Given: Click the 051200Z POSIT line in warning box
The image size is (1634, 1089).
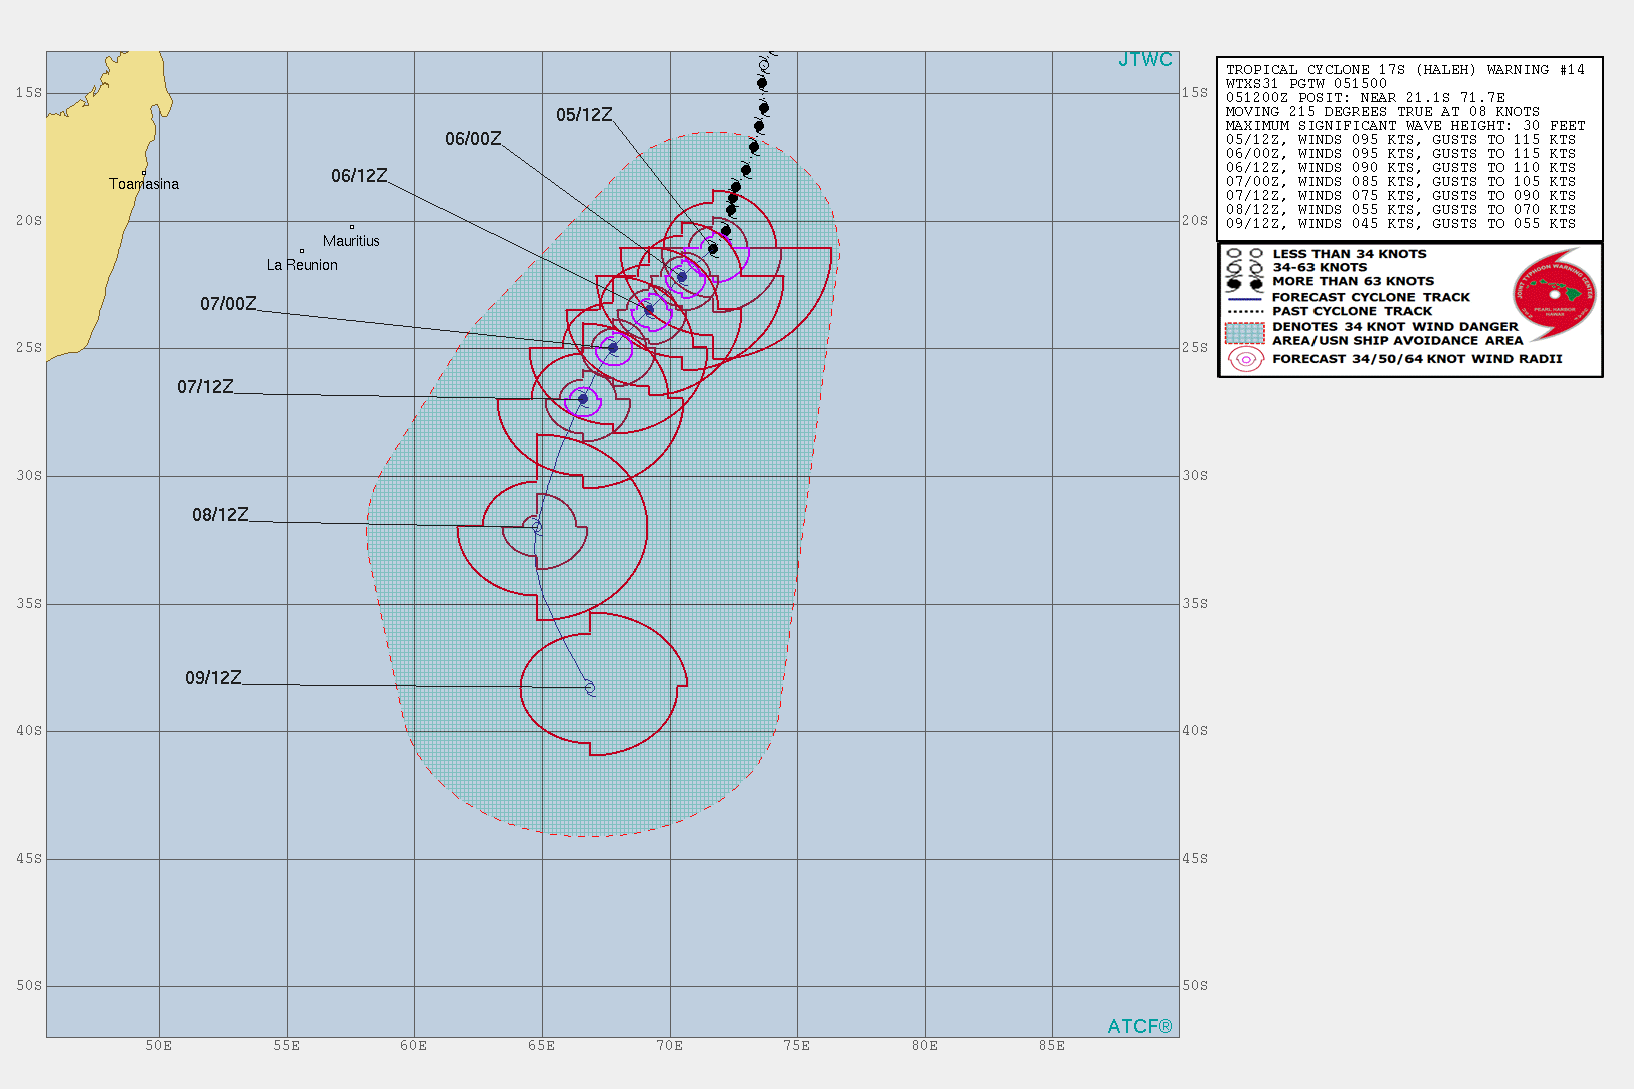Looking at the screenshot, I should coord(1365,98).
